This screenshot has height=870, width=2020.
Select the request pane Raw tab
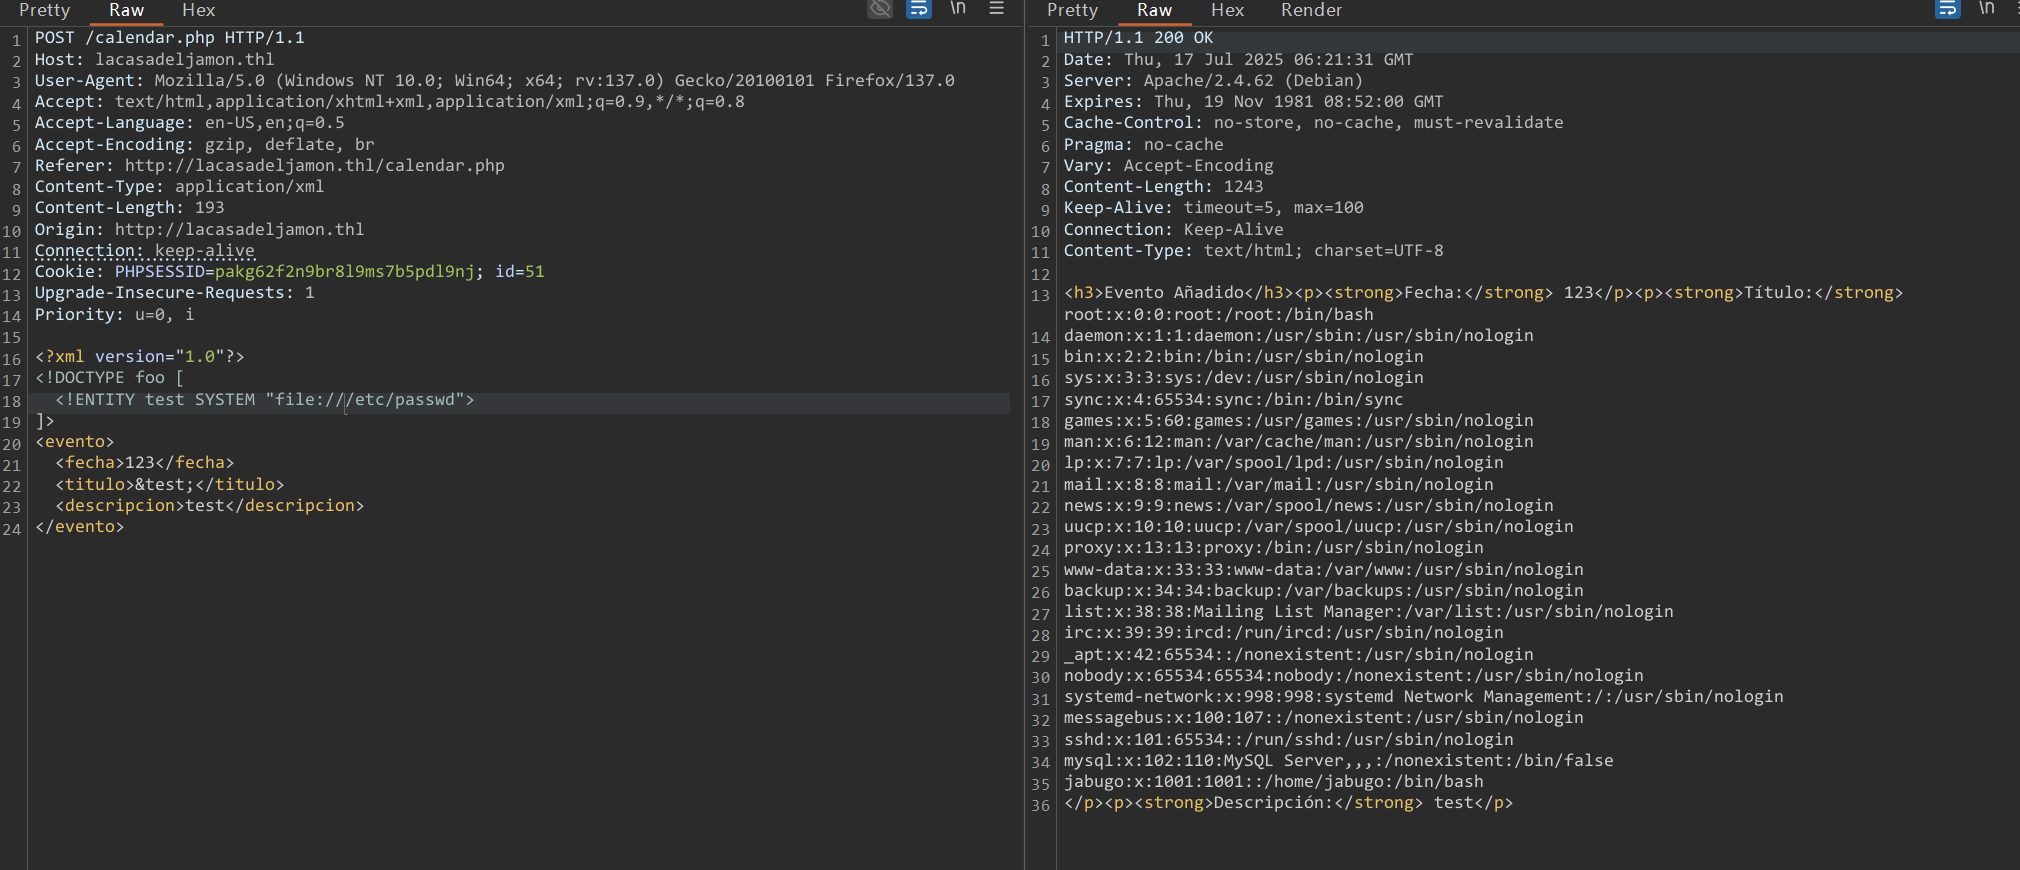click(126, 10)
